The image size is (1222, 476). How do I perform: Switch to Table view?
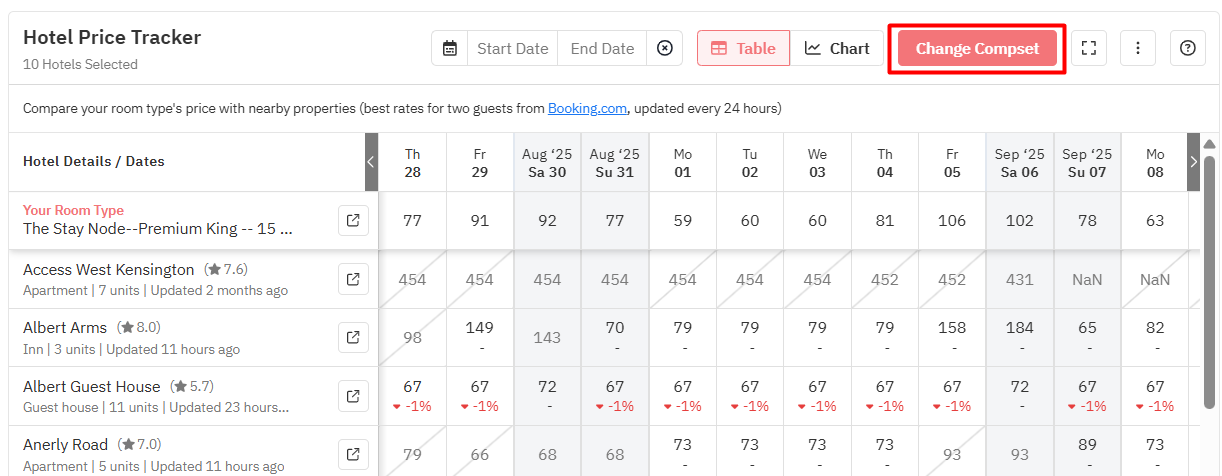click(743, 48)
